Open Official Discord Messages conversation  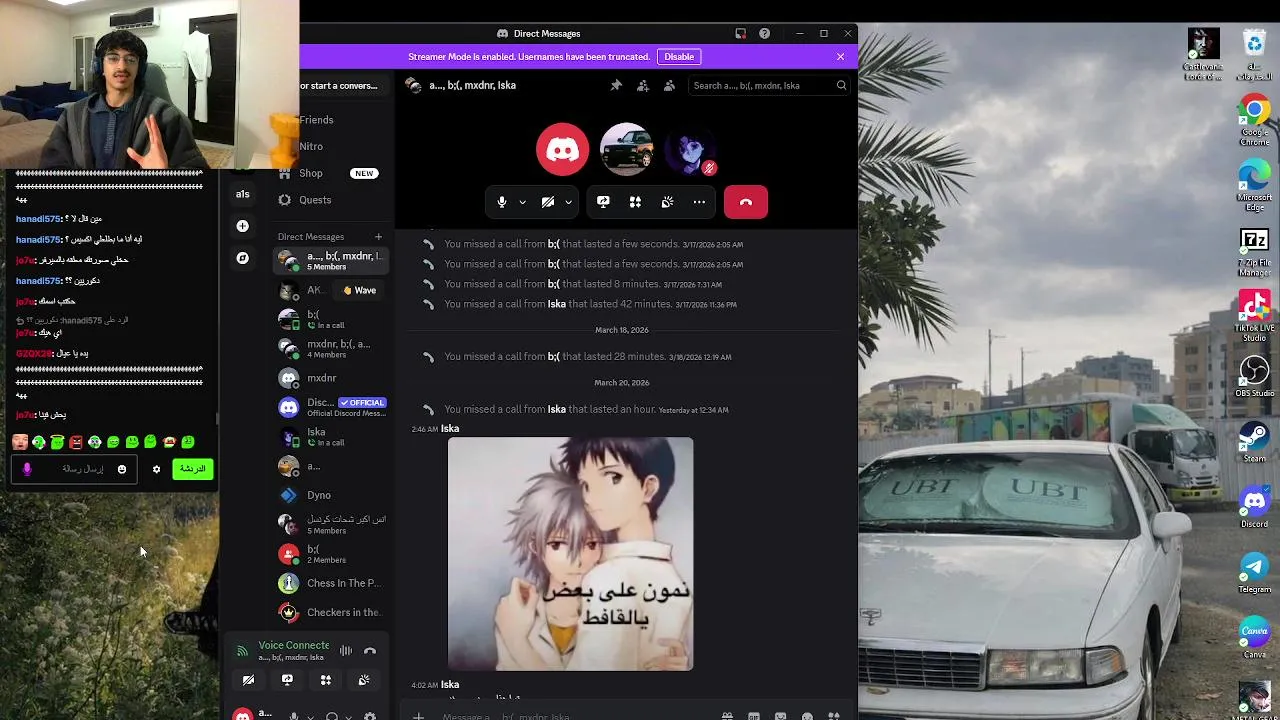[x=330, y=407]
